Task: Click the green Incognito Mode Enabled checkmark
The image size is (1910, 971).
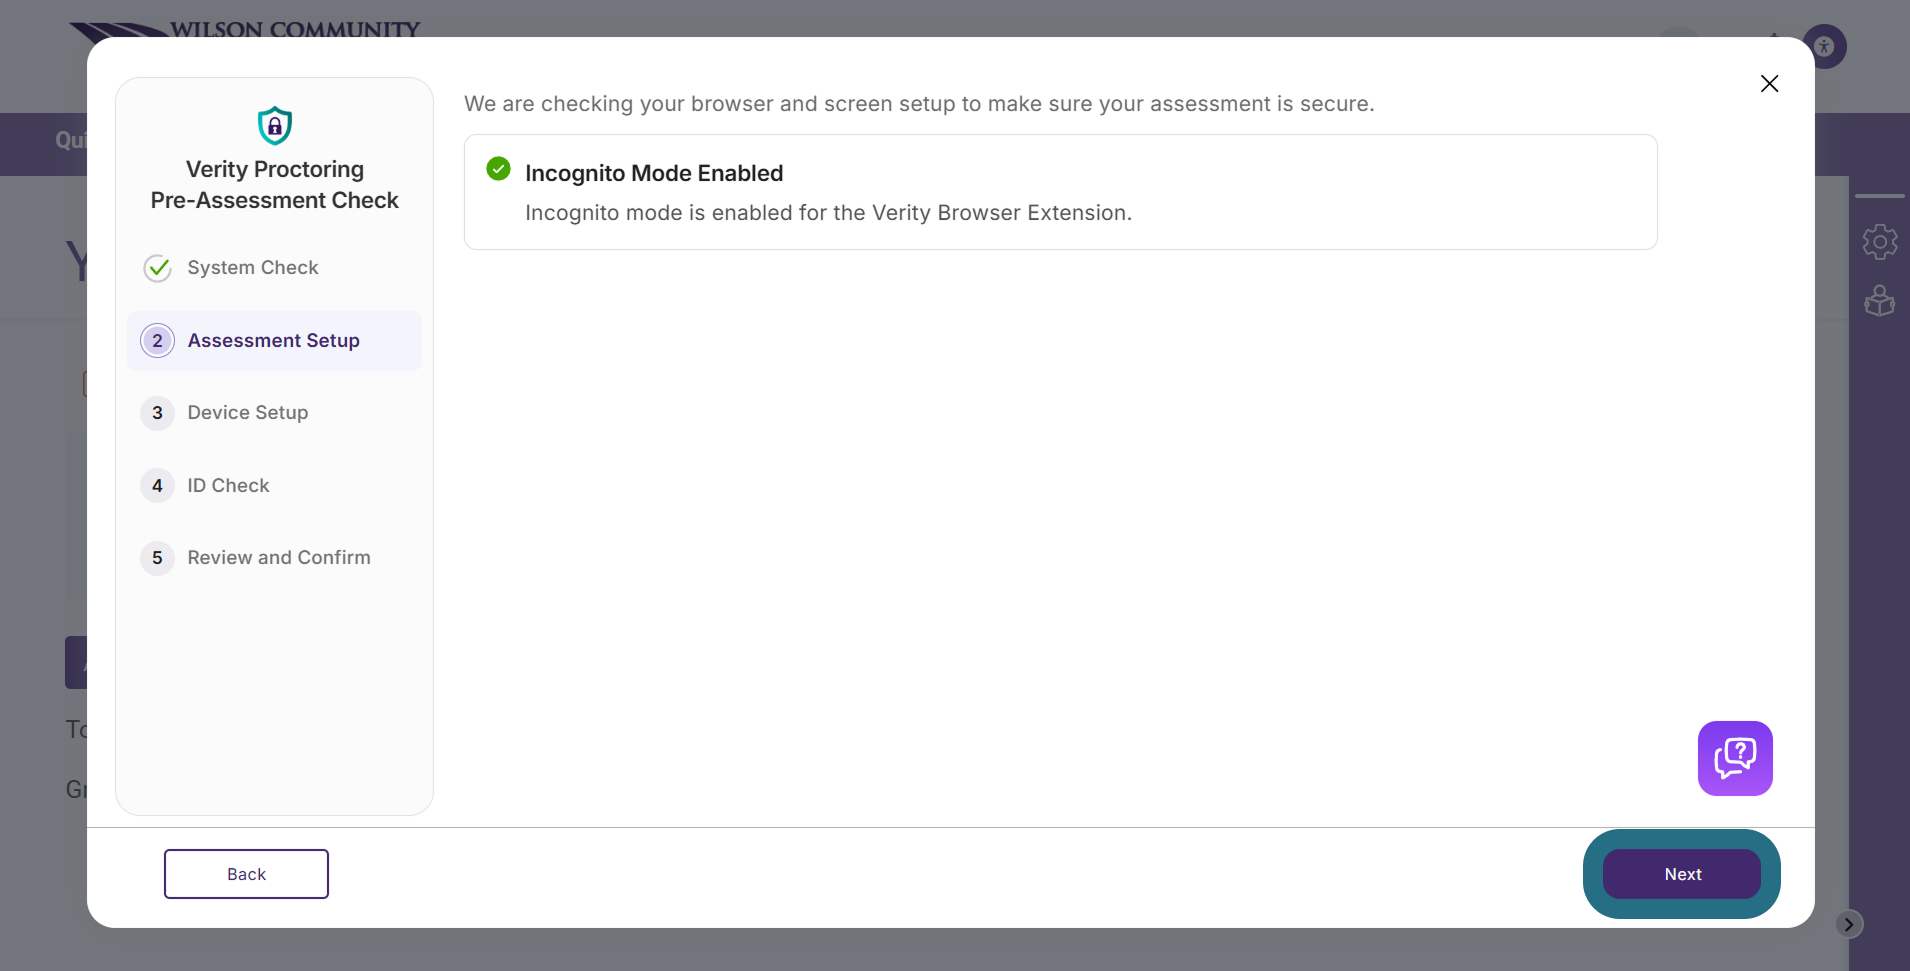Action: click(498, 169)
